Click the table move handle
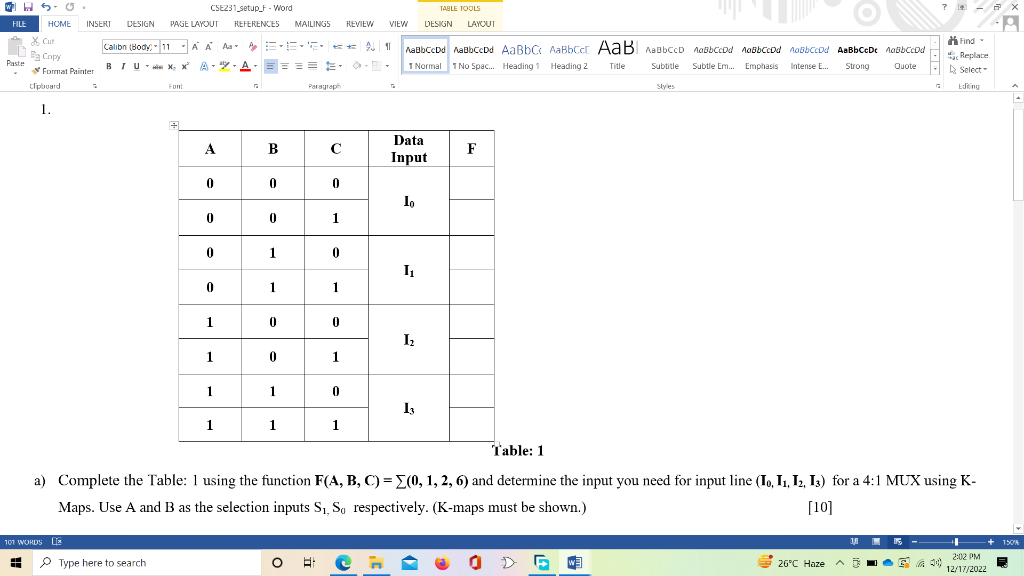This screenshot has width=1024, height=576. [x=174, y=125]
